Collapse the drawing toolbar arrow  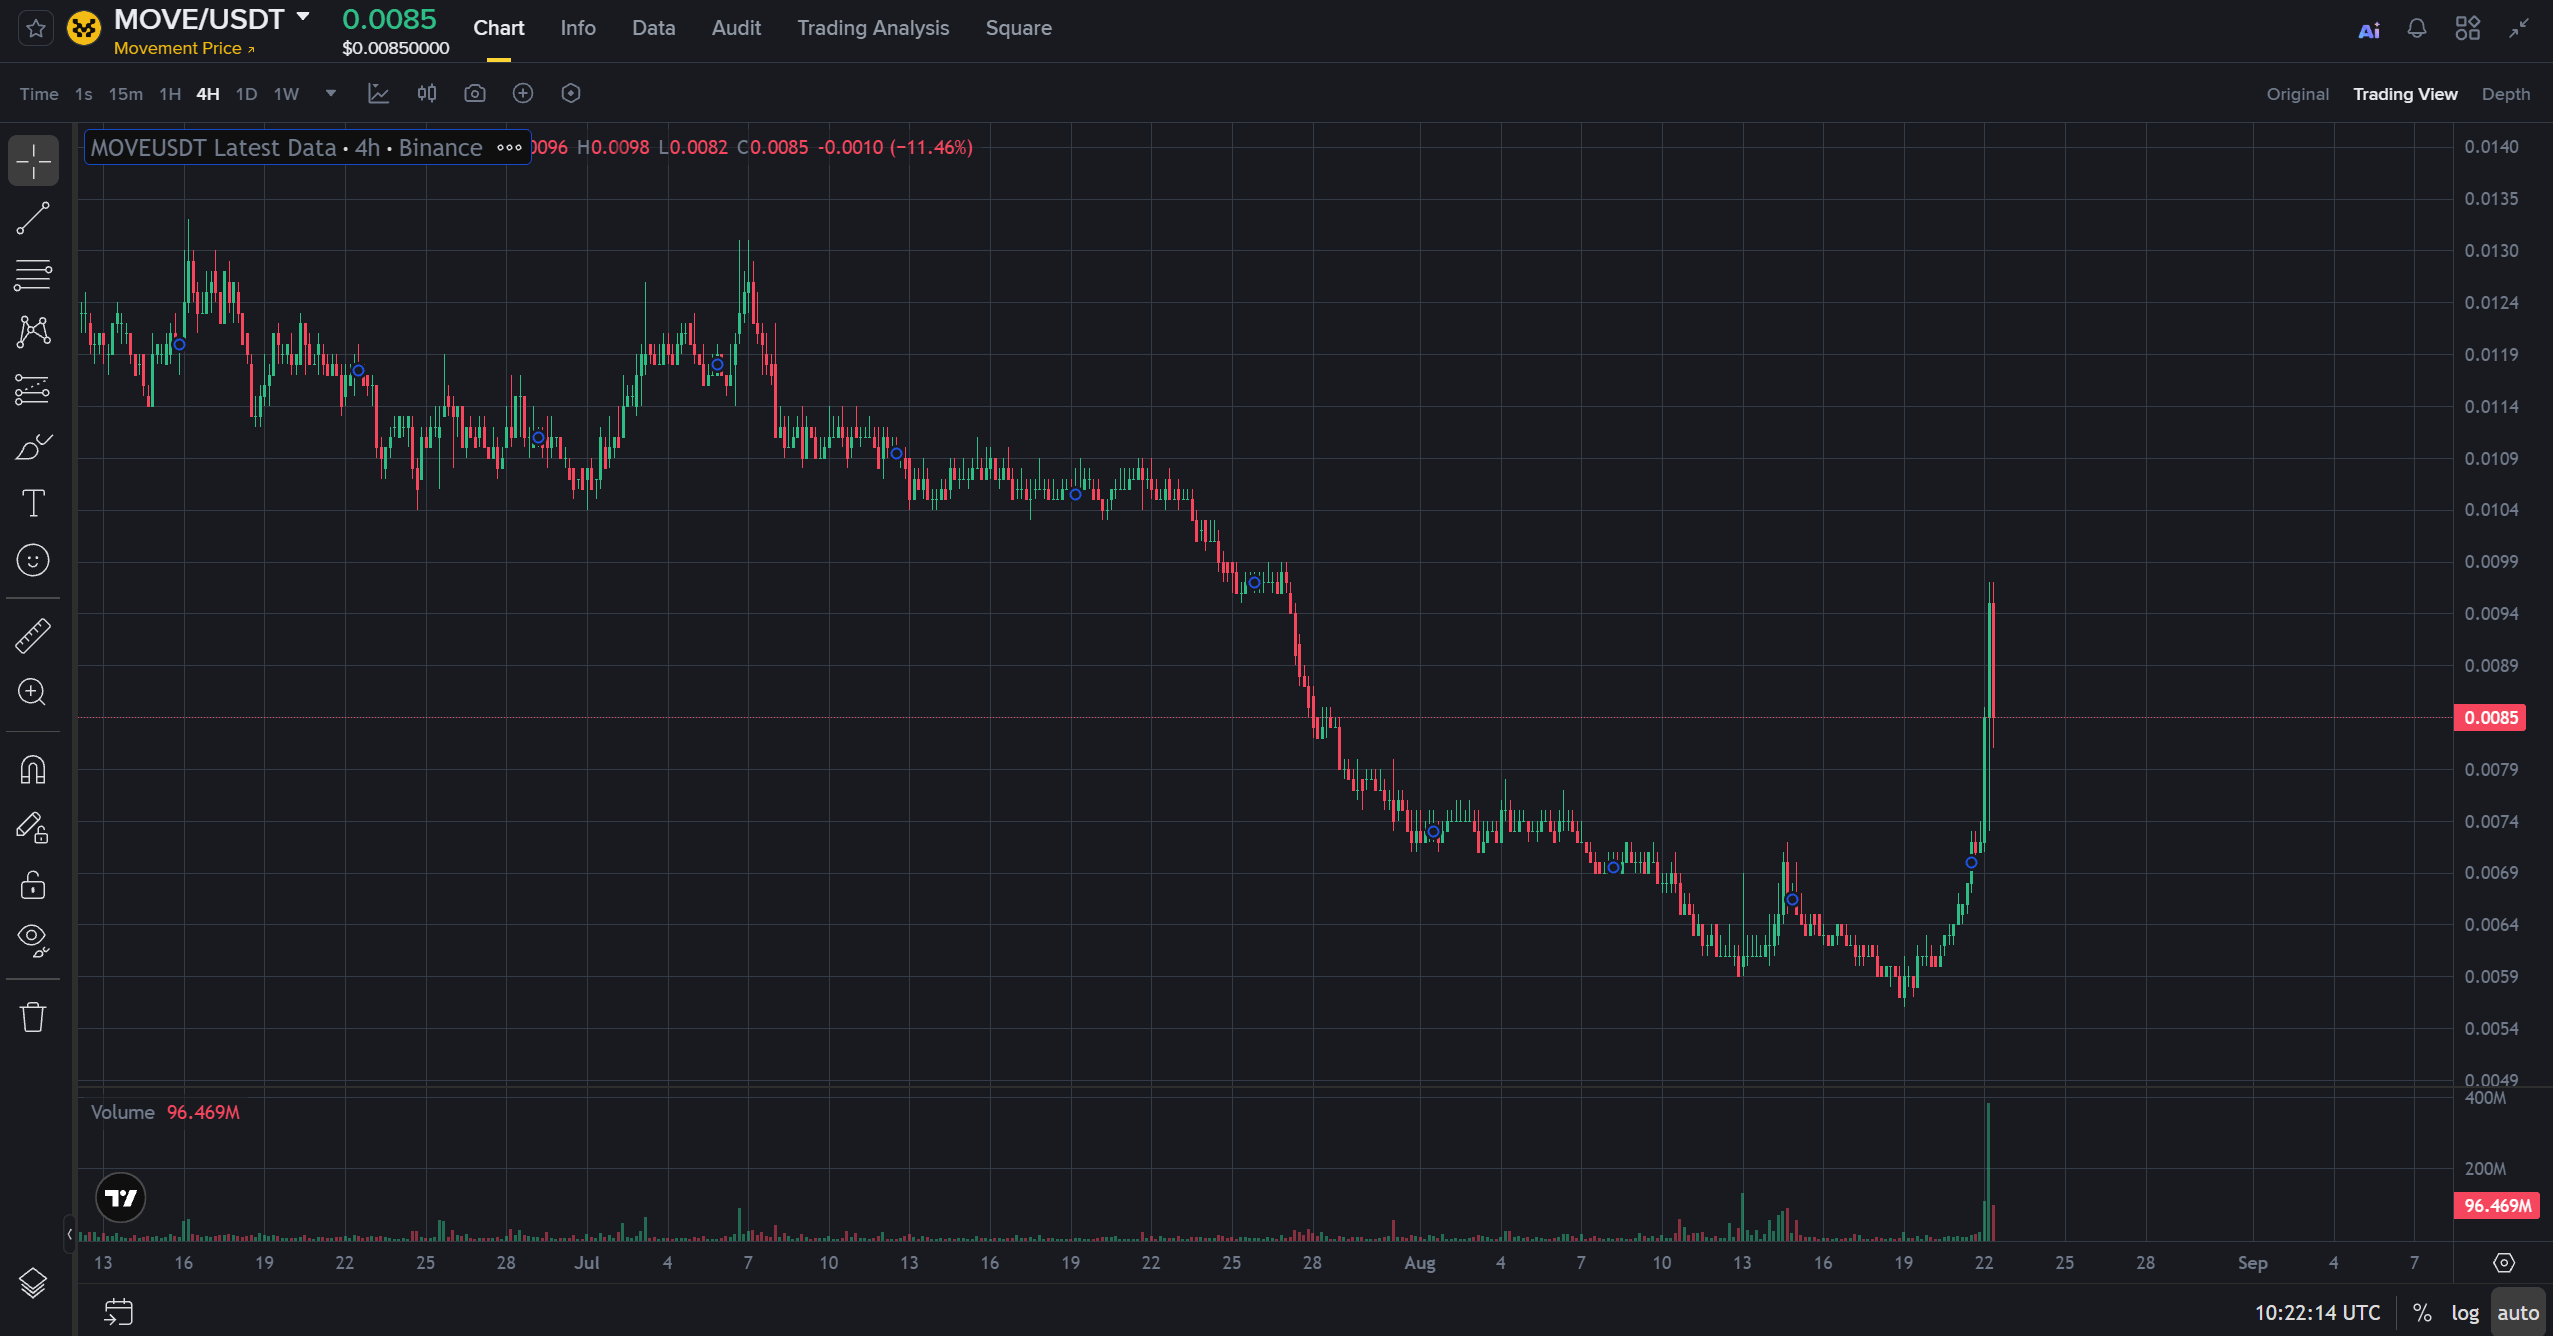69,1234
